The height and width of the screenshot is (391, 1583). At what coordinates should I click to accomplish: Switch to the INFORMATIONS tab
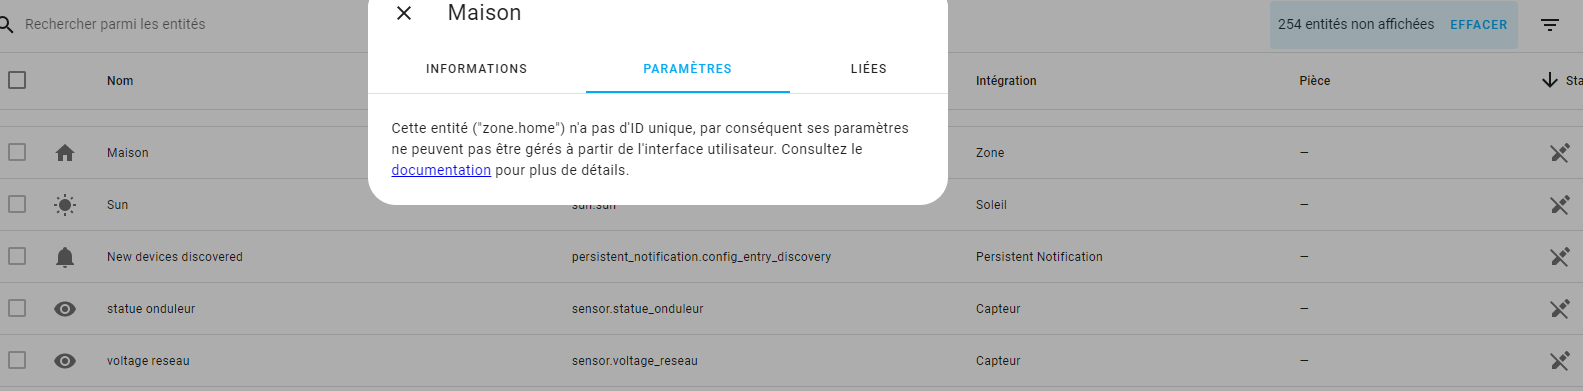[x=476, y=69]
